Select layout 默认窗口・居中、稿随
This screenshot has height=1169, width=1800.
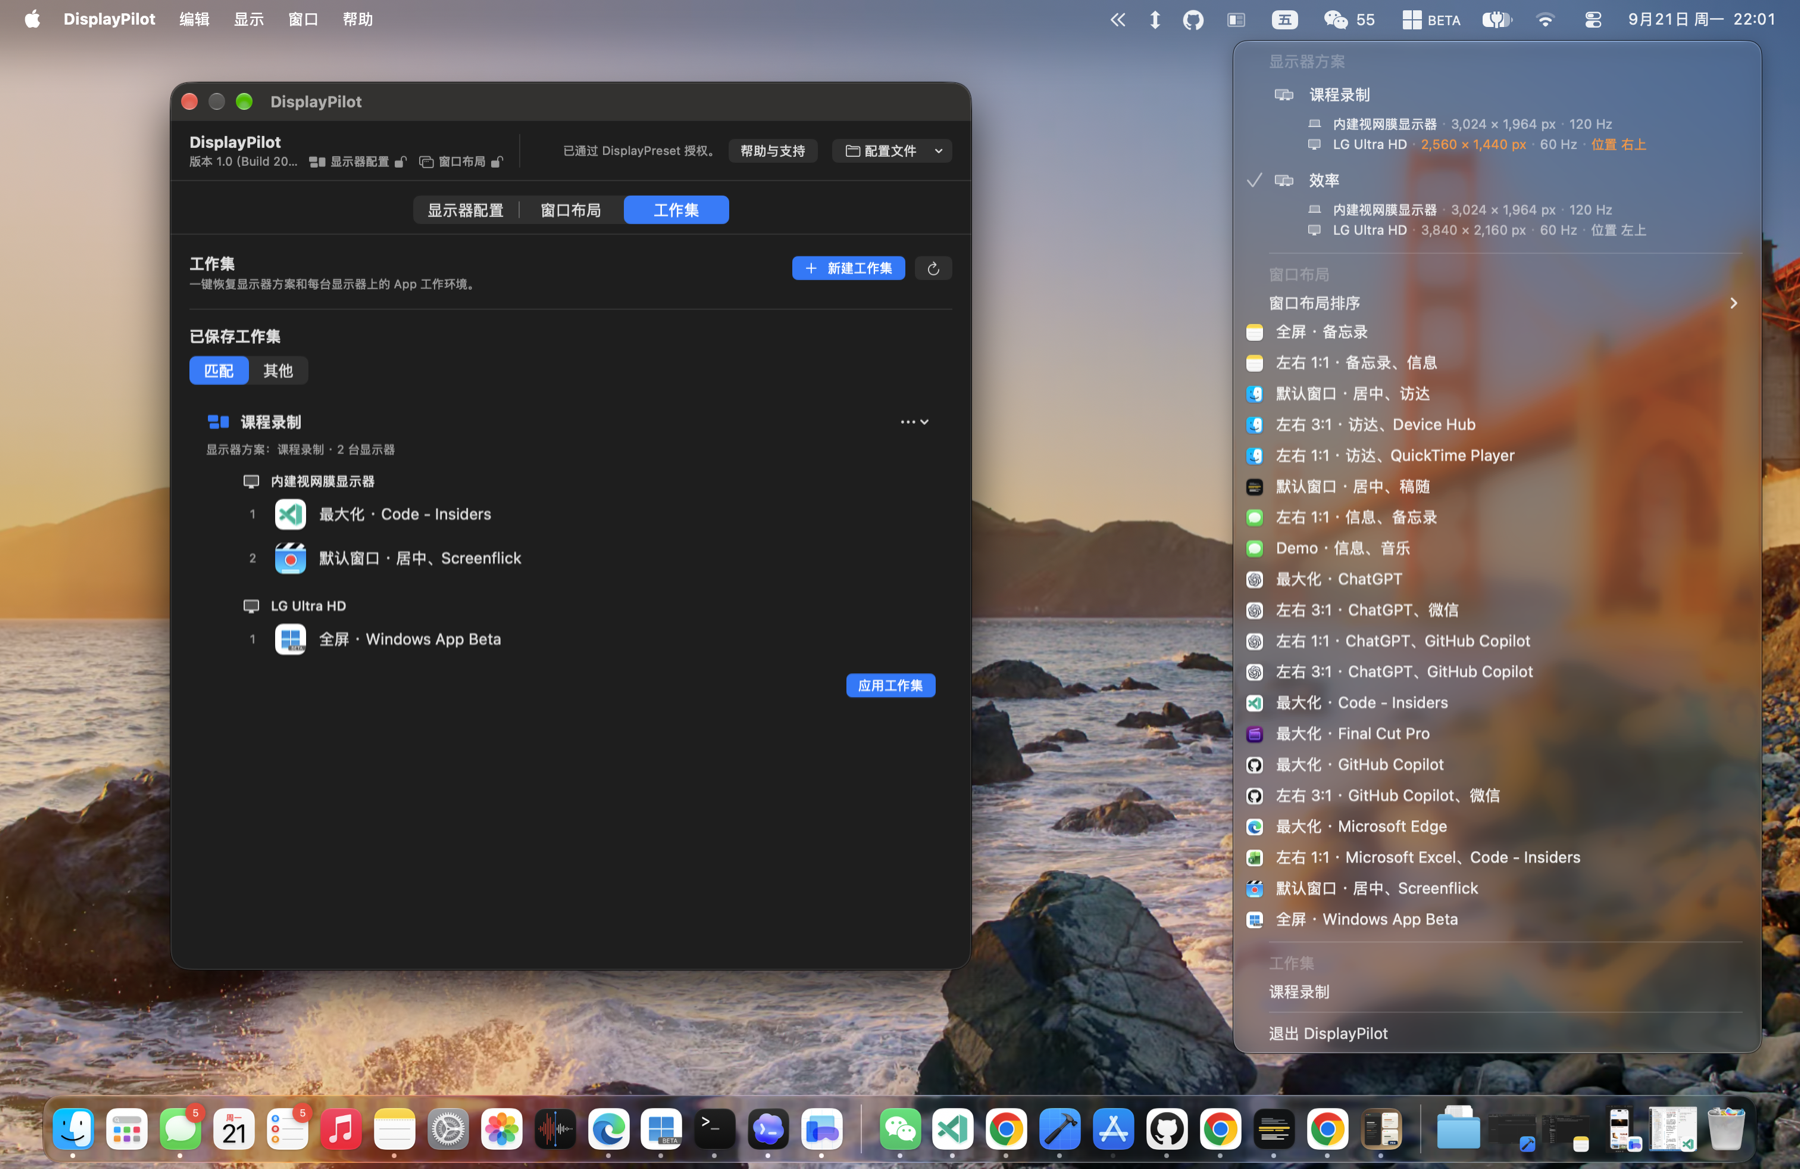pyautogui.click(x=1497, y=487)
